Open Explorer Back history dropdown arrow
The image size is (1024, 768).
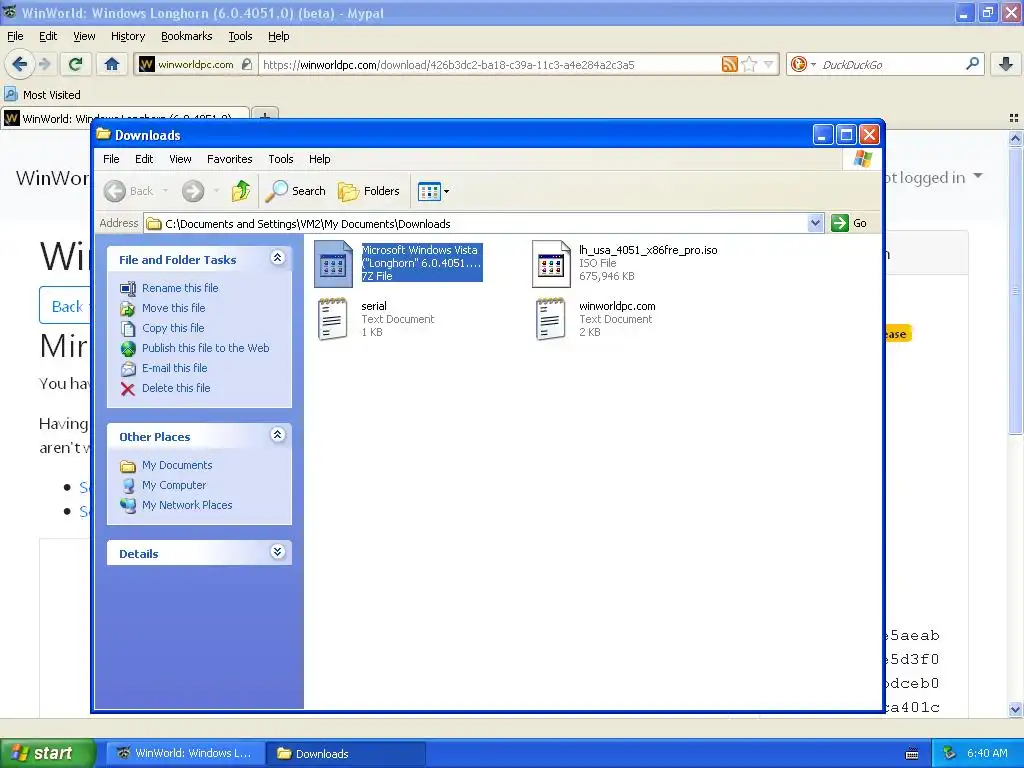click(165, 191)
